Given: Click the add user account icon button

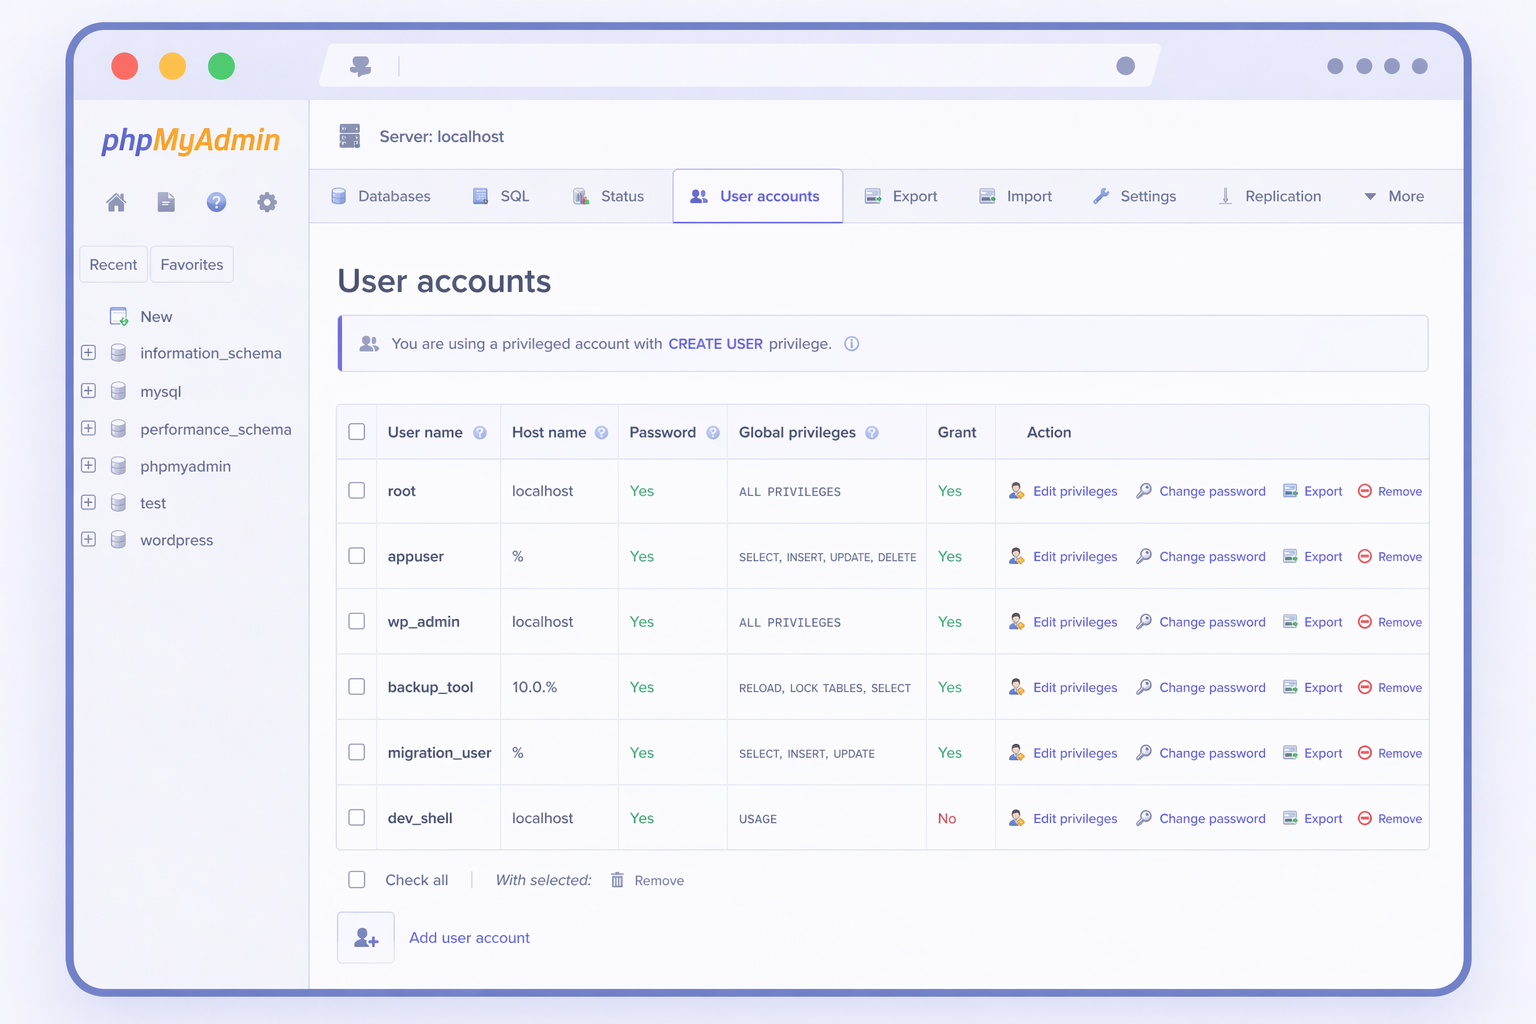Looking at the screenshot, I should (x=366, y=938).
